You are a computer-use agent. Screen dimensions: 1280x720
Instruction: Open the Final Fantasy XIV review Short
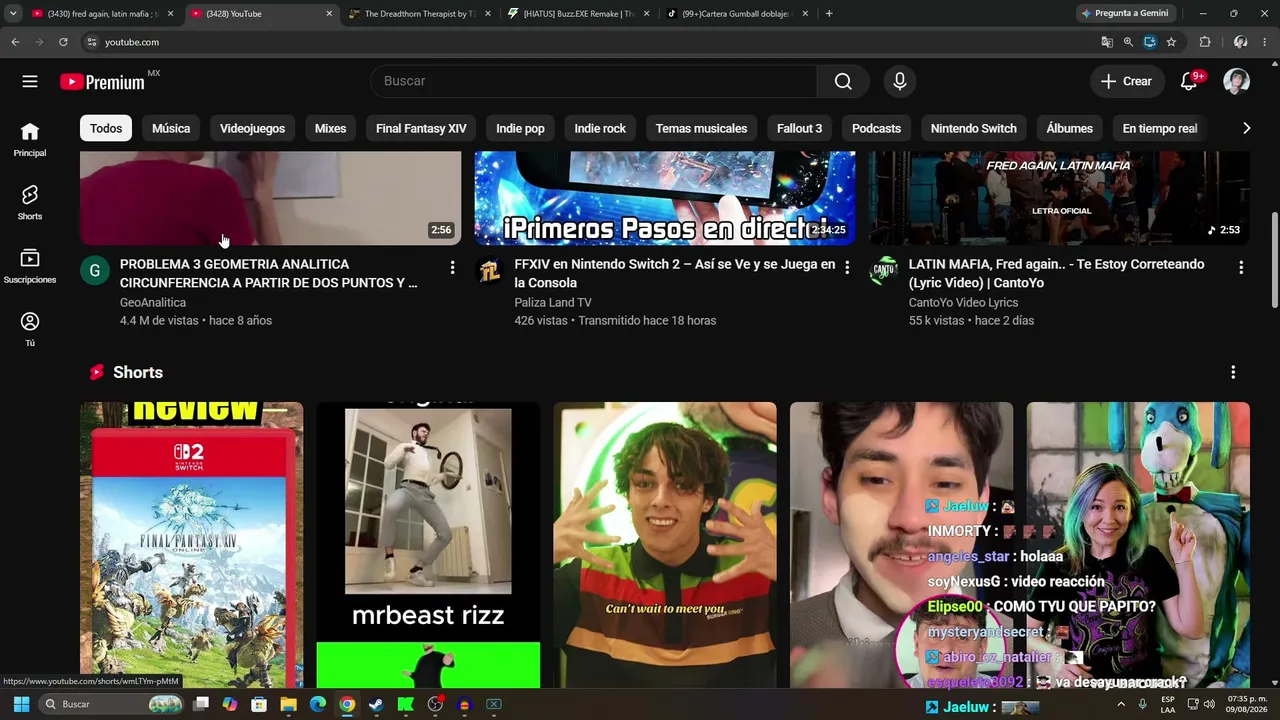191,545
